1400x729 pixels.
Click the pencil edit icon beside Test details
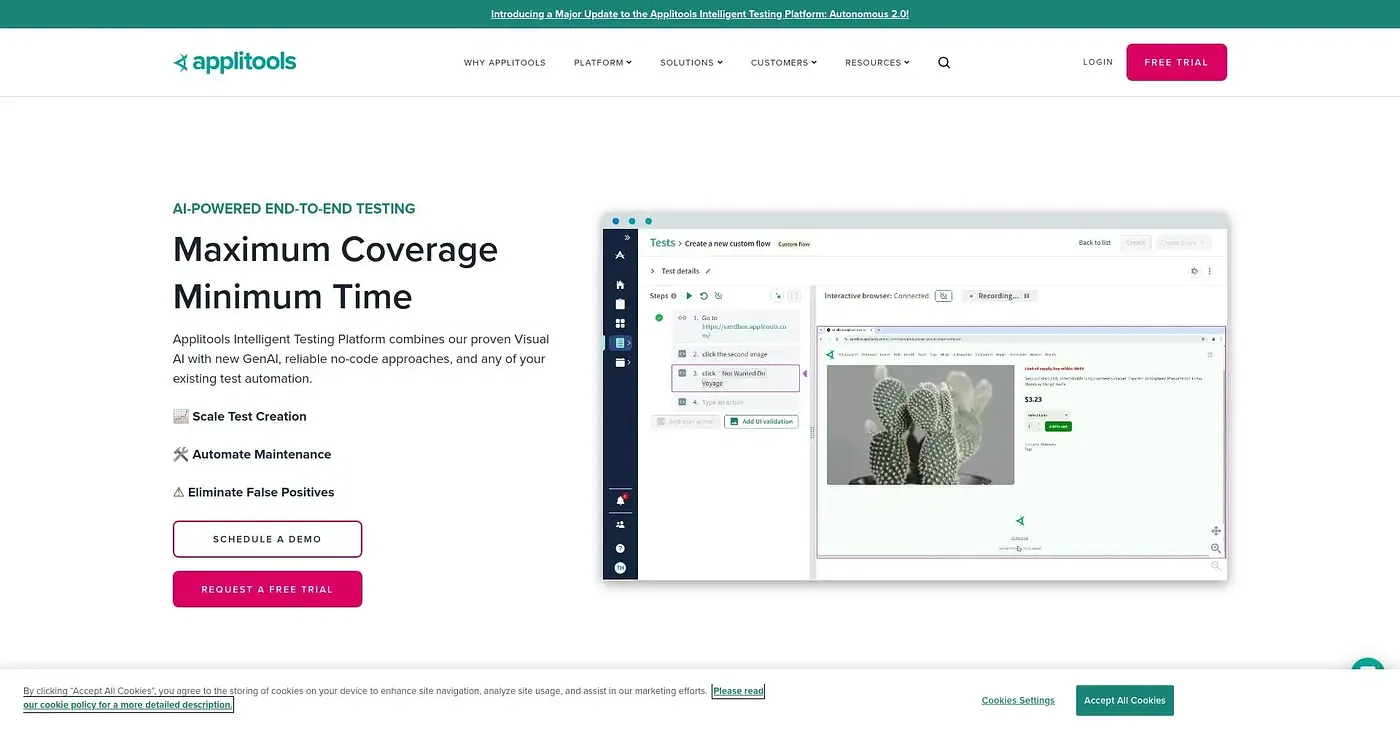pyautogui.click(x=709, y=271)
